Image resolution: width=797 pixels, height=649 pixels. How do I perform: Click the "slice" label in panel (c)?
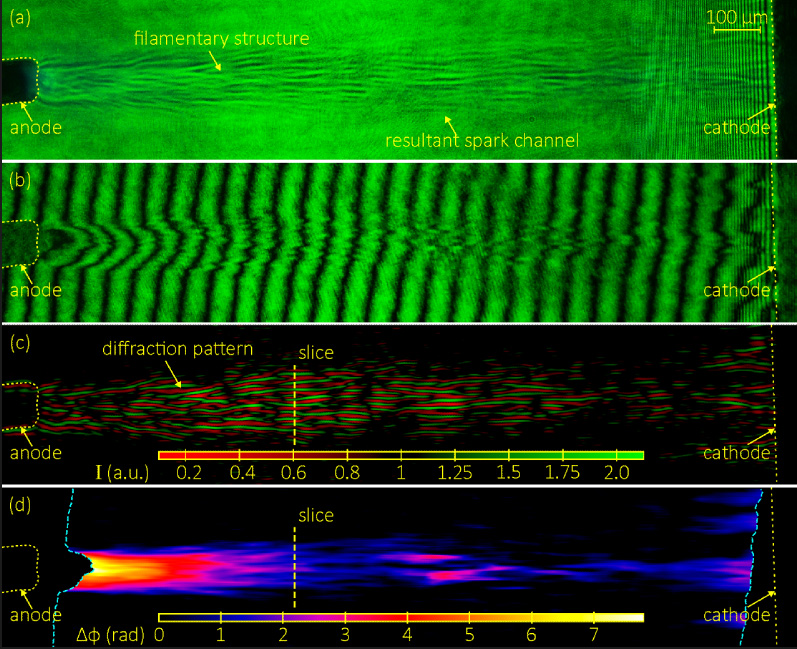[316, 353]
